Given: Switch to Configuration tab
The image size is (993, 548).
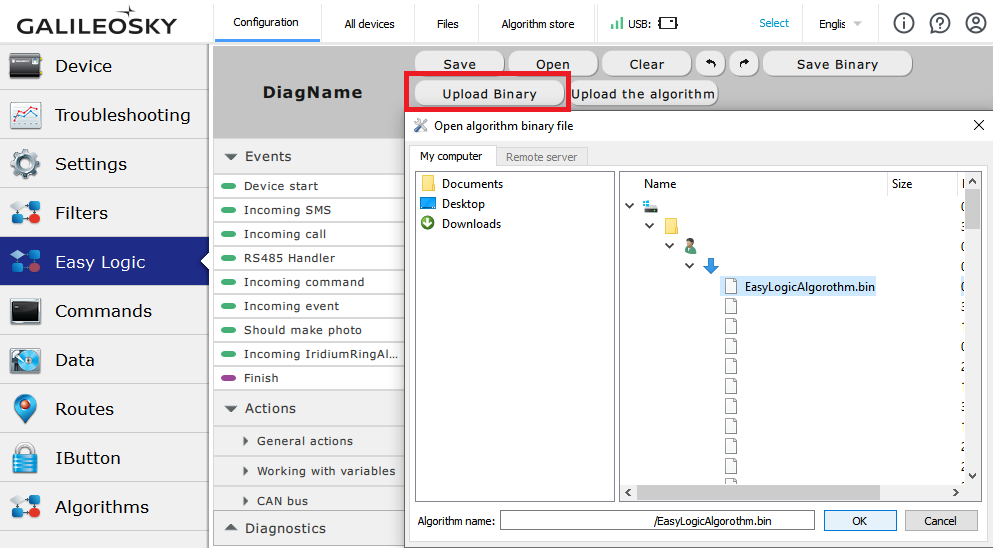Looking at the screenshot, I should tap(266, 22).
